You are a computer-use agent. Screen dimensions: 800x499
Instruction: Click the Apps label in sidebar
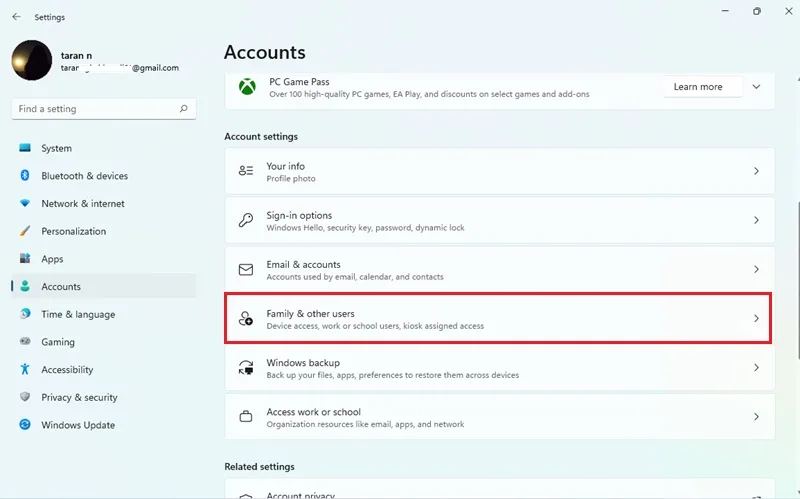click(52, 259)
